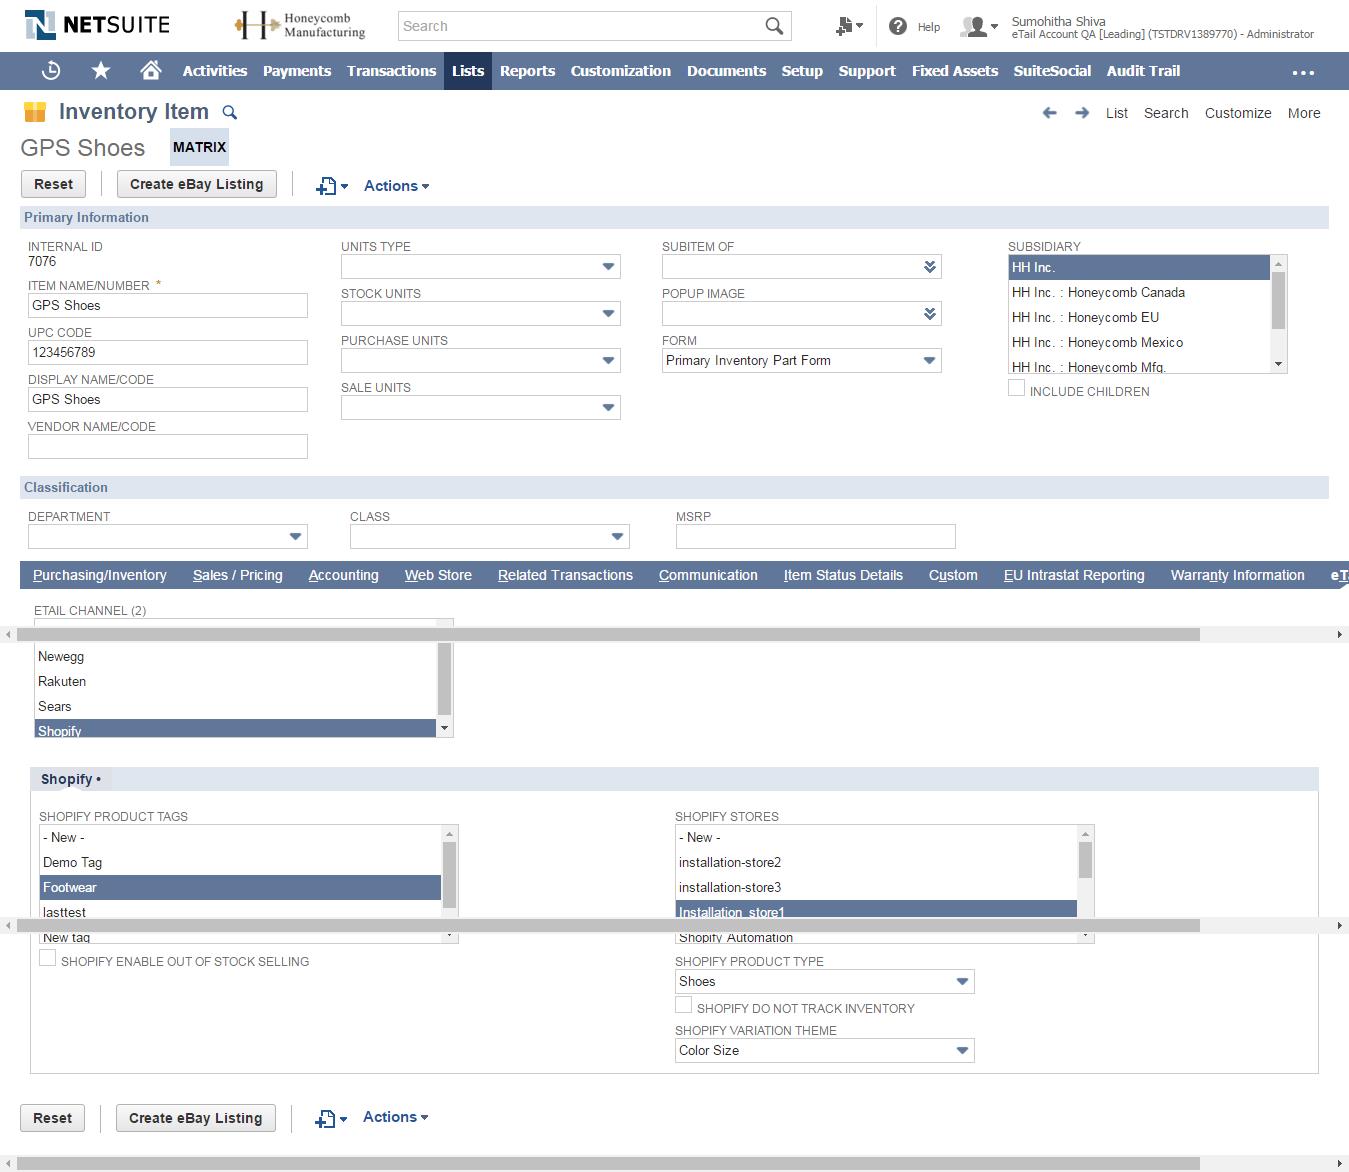The image size is (1349, 1172).
Task: Expand Popup Image selector
Action: click(x=930, y=314)
